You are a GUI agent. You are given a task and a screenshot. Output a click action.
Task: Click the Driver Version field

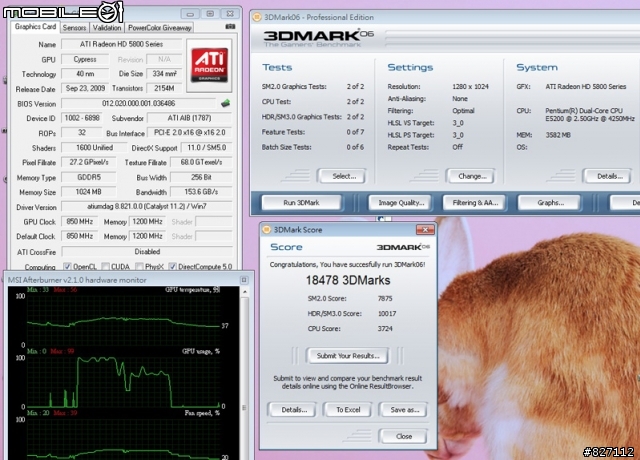[147, 207]
